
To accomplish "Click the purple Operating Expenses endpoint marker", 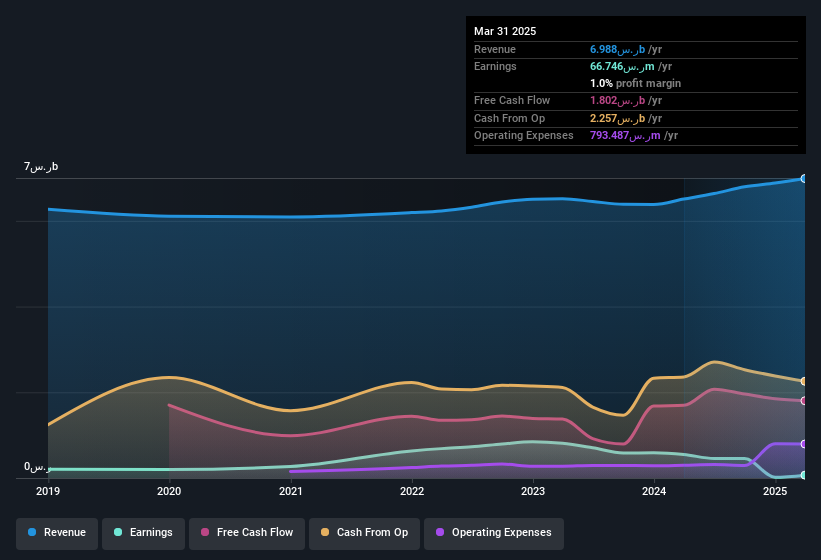I will (x=804, y=444).
